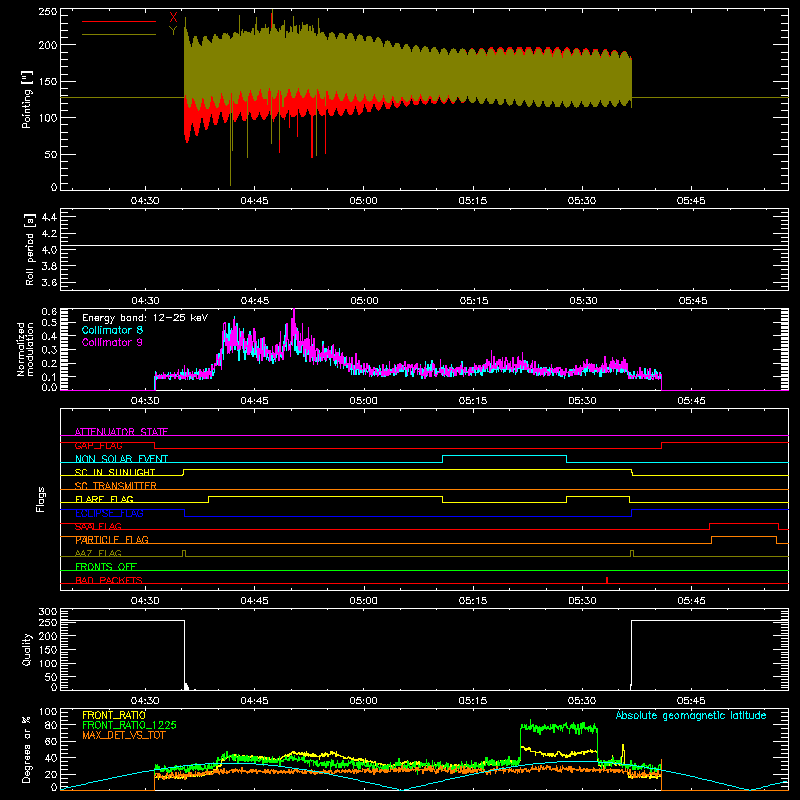
Task: Click the red X legend line sample
Action: [119, 21]
